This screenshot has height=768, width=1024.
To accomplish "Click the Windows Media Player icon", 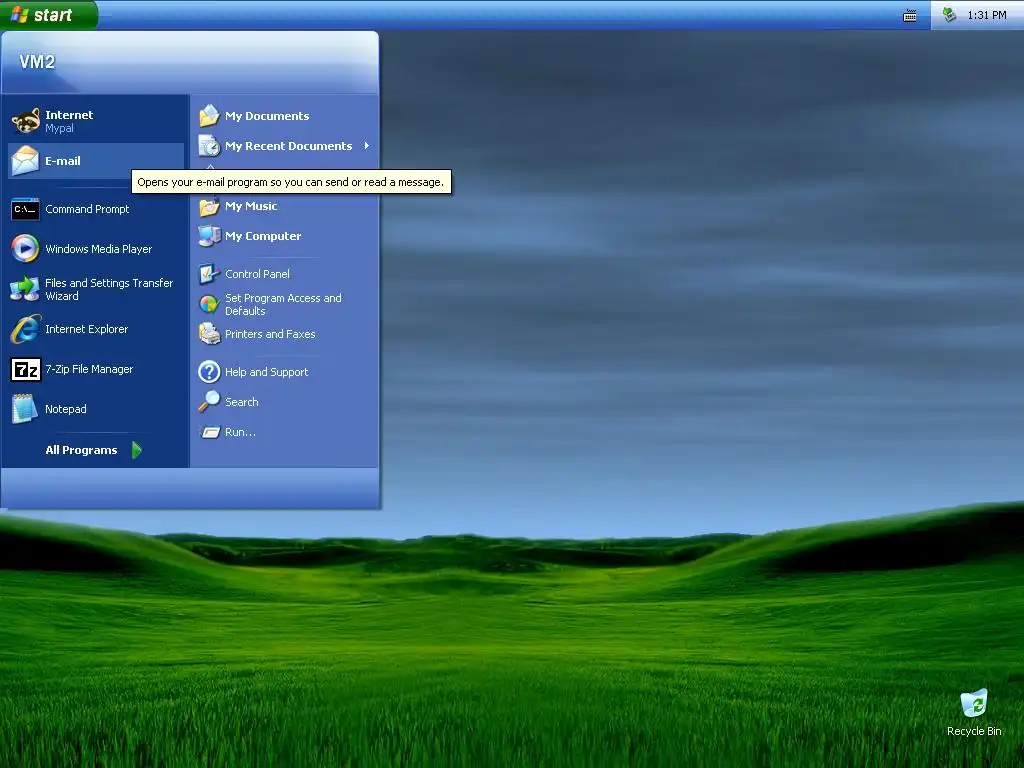I will click(x=25, y=249).
